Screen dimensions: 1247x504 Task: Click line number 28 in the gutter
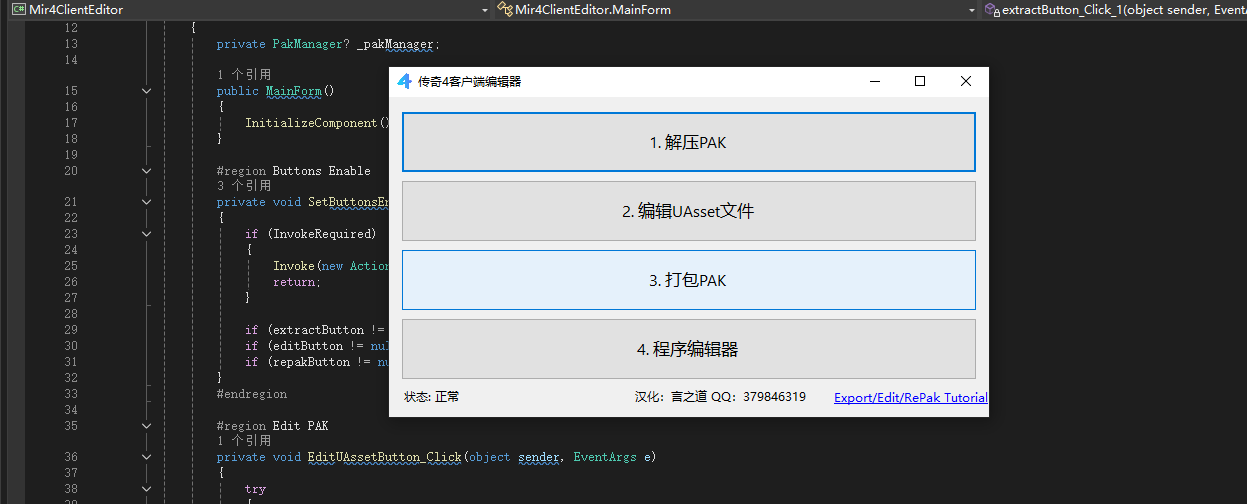(x=70, y=314)
